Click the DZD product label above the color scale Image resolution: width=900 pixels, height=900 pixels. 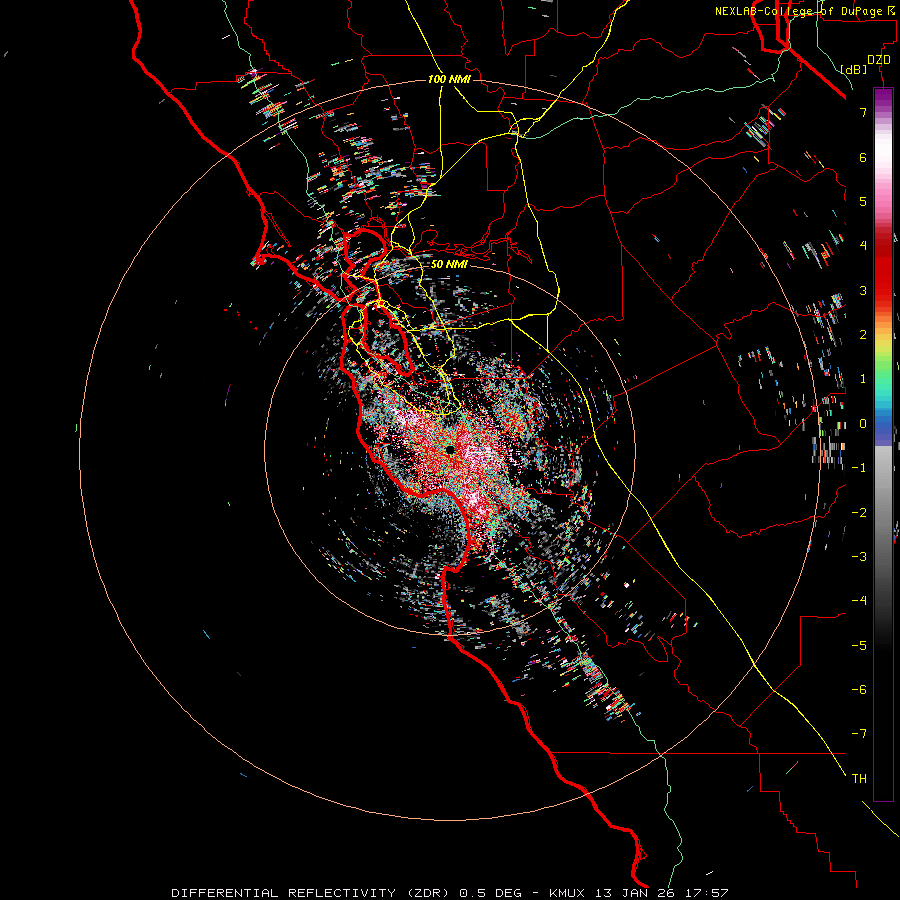(x=879, y=60)
